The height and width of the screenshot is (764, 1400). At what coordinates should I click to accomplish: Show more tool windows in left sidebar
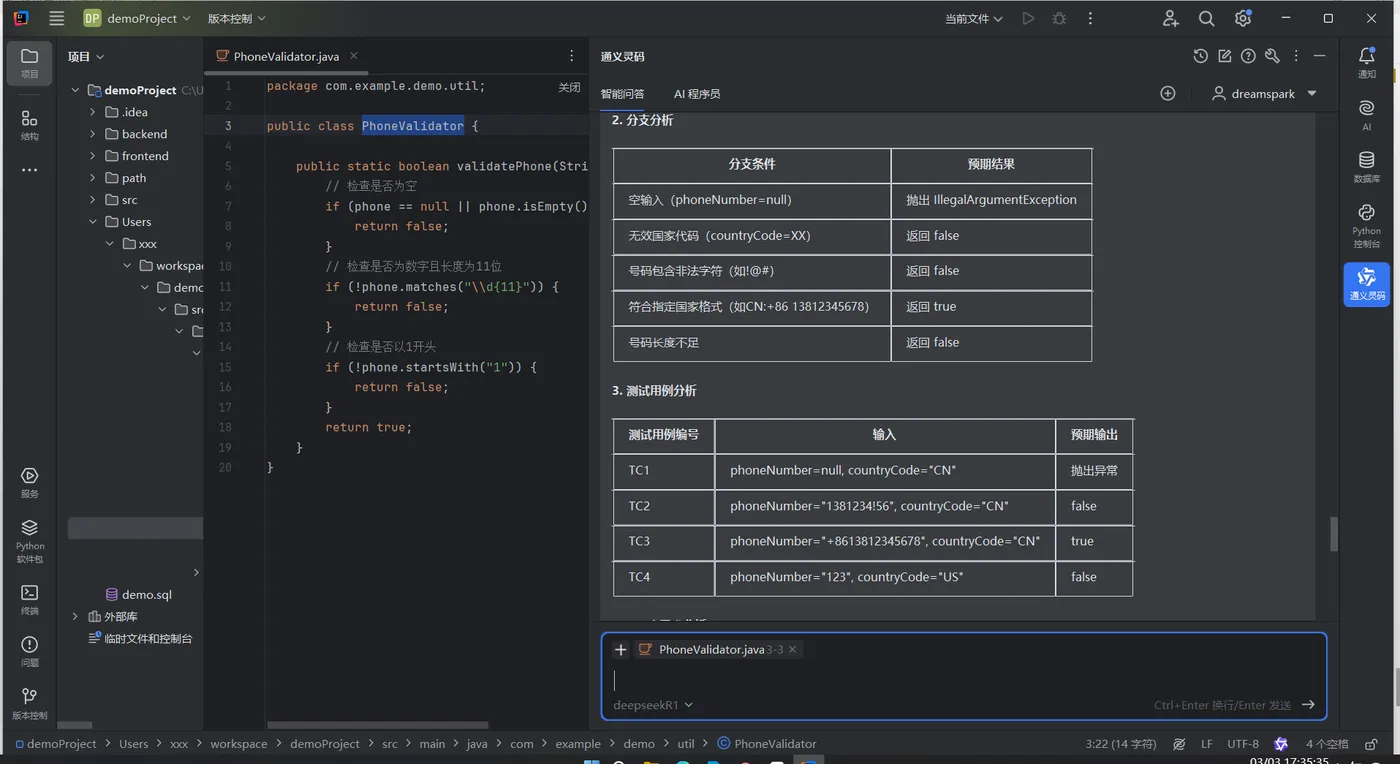(x=30, y=170)
